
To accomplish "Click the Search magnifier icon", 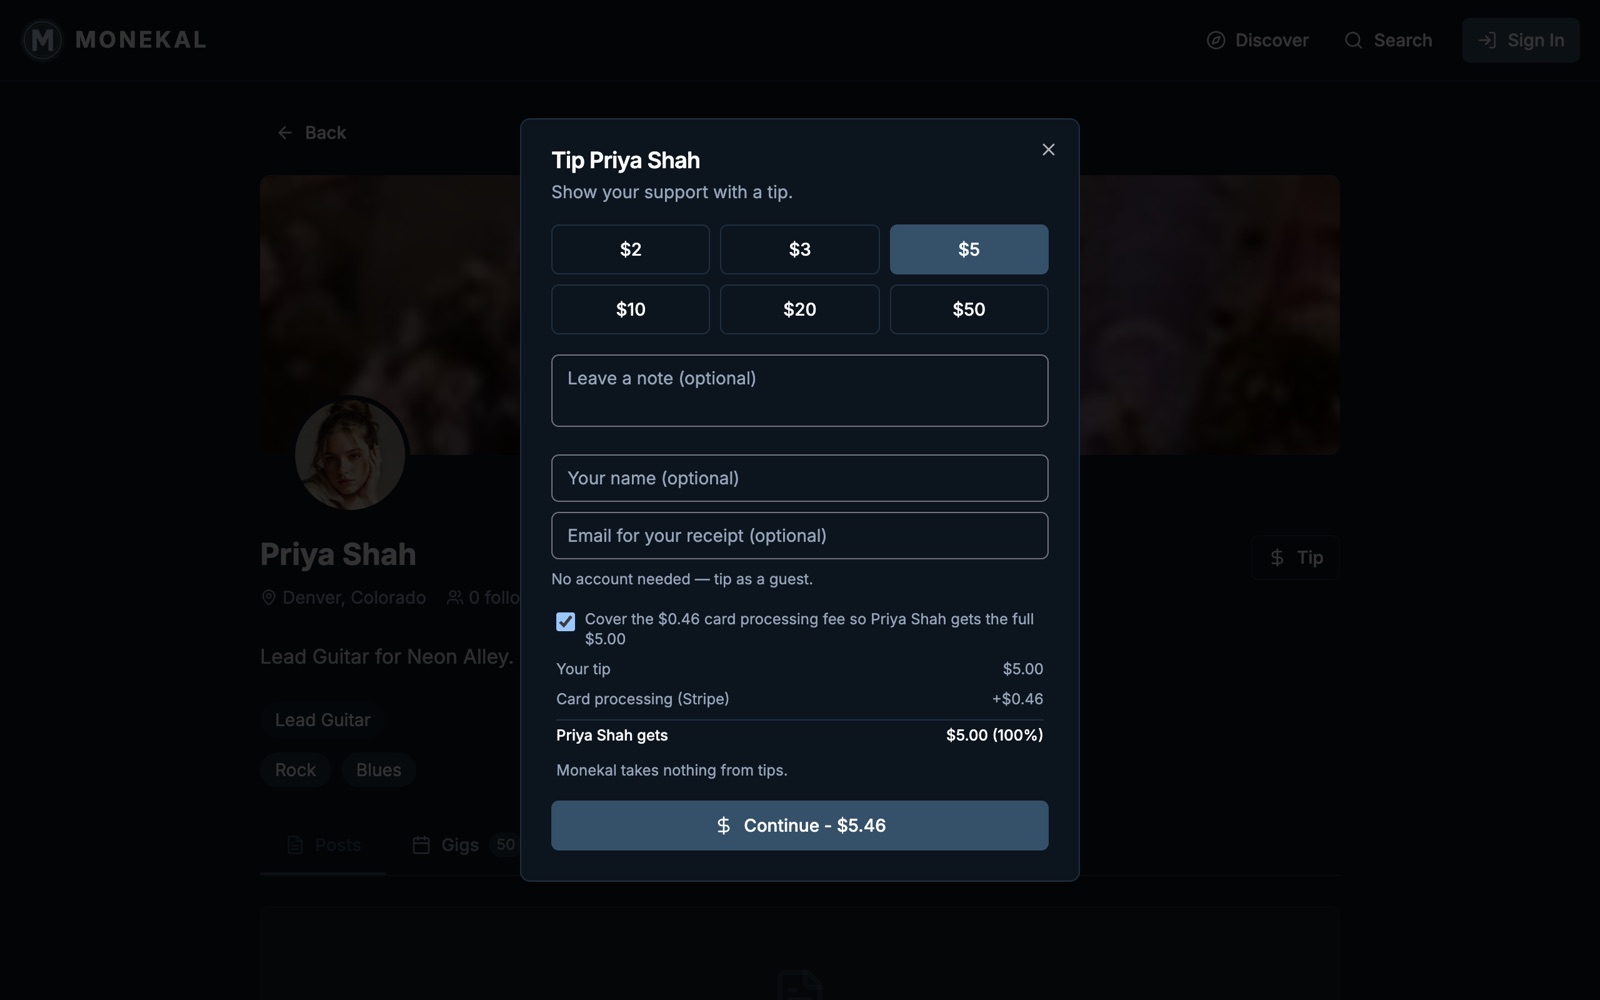I will pyautogui.click(x=1353, y=40).
